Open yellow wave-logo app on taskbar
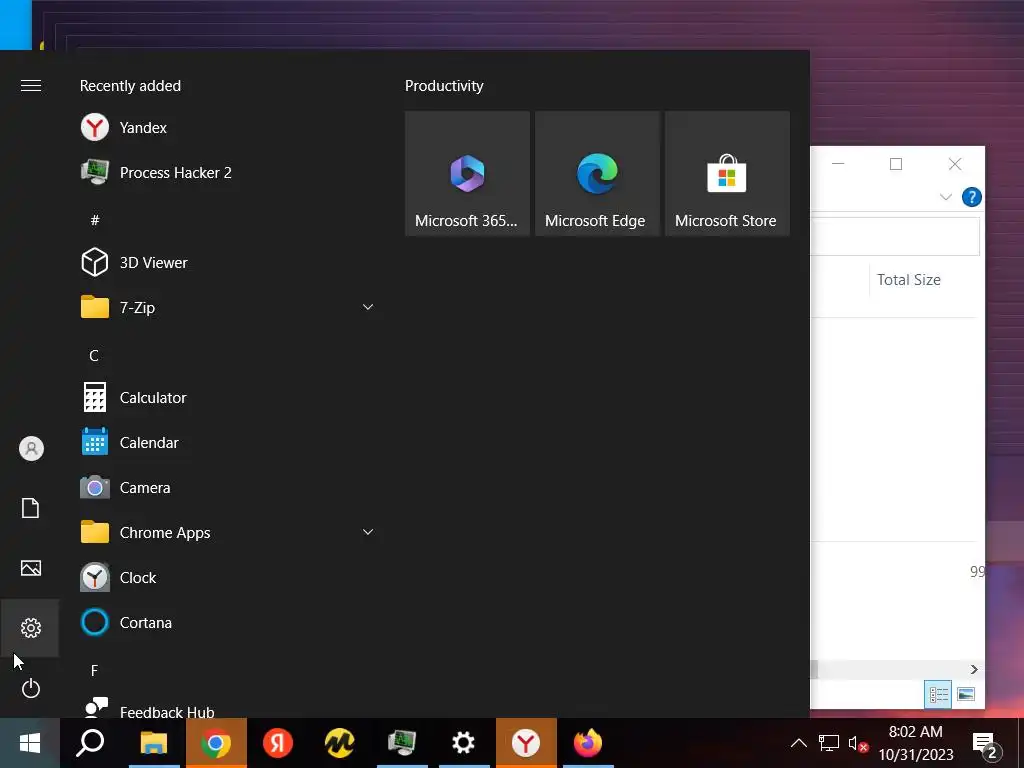The width and height of the screenshot is (1024, 768). click(340, 743)
